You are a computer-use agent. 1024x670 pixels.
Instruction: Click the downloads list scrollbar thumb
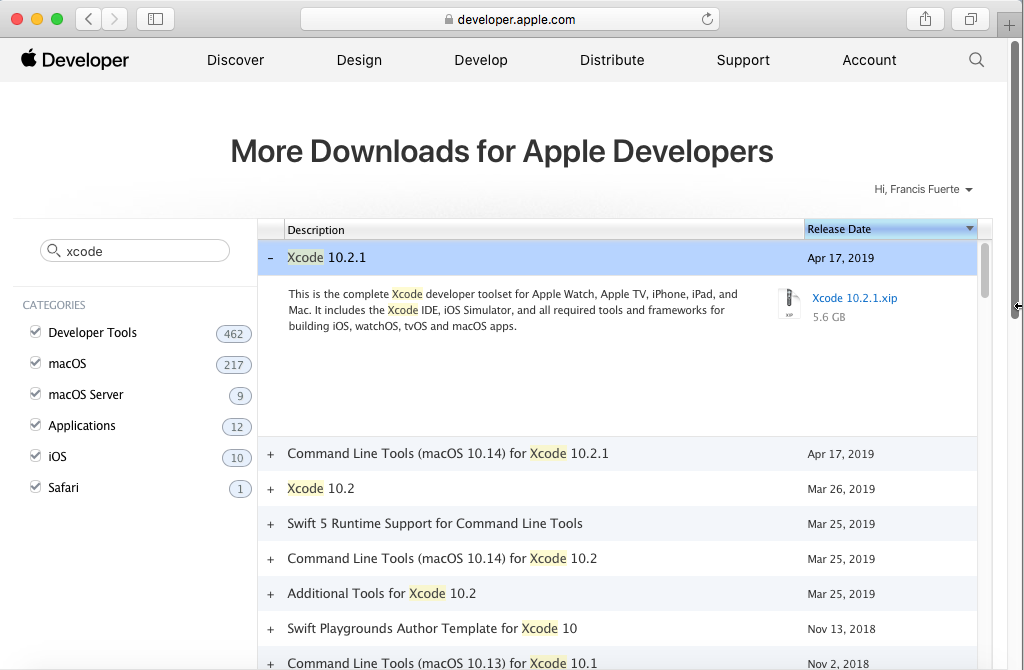[x=985, y=270]
